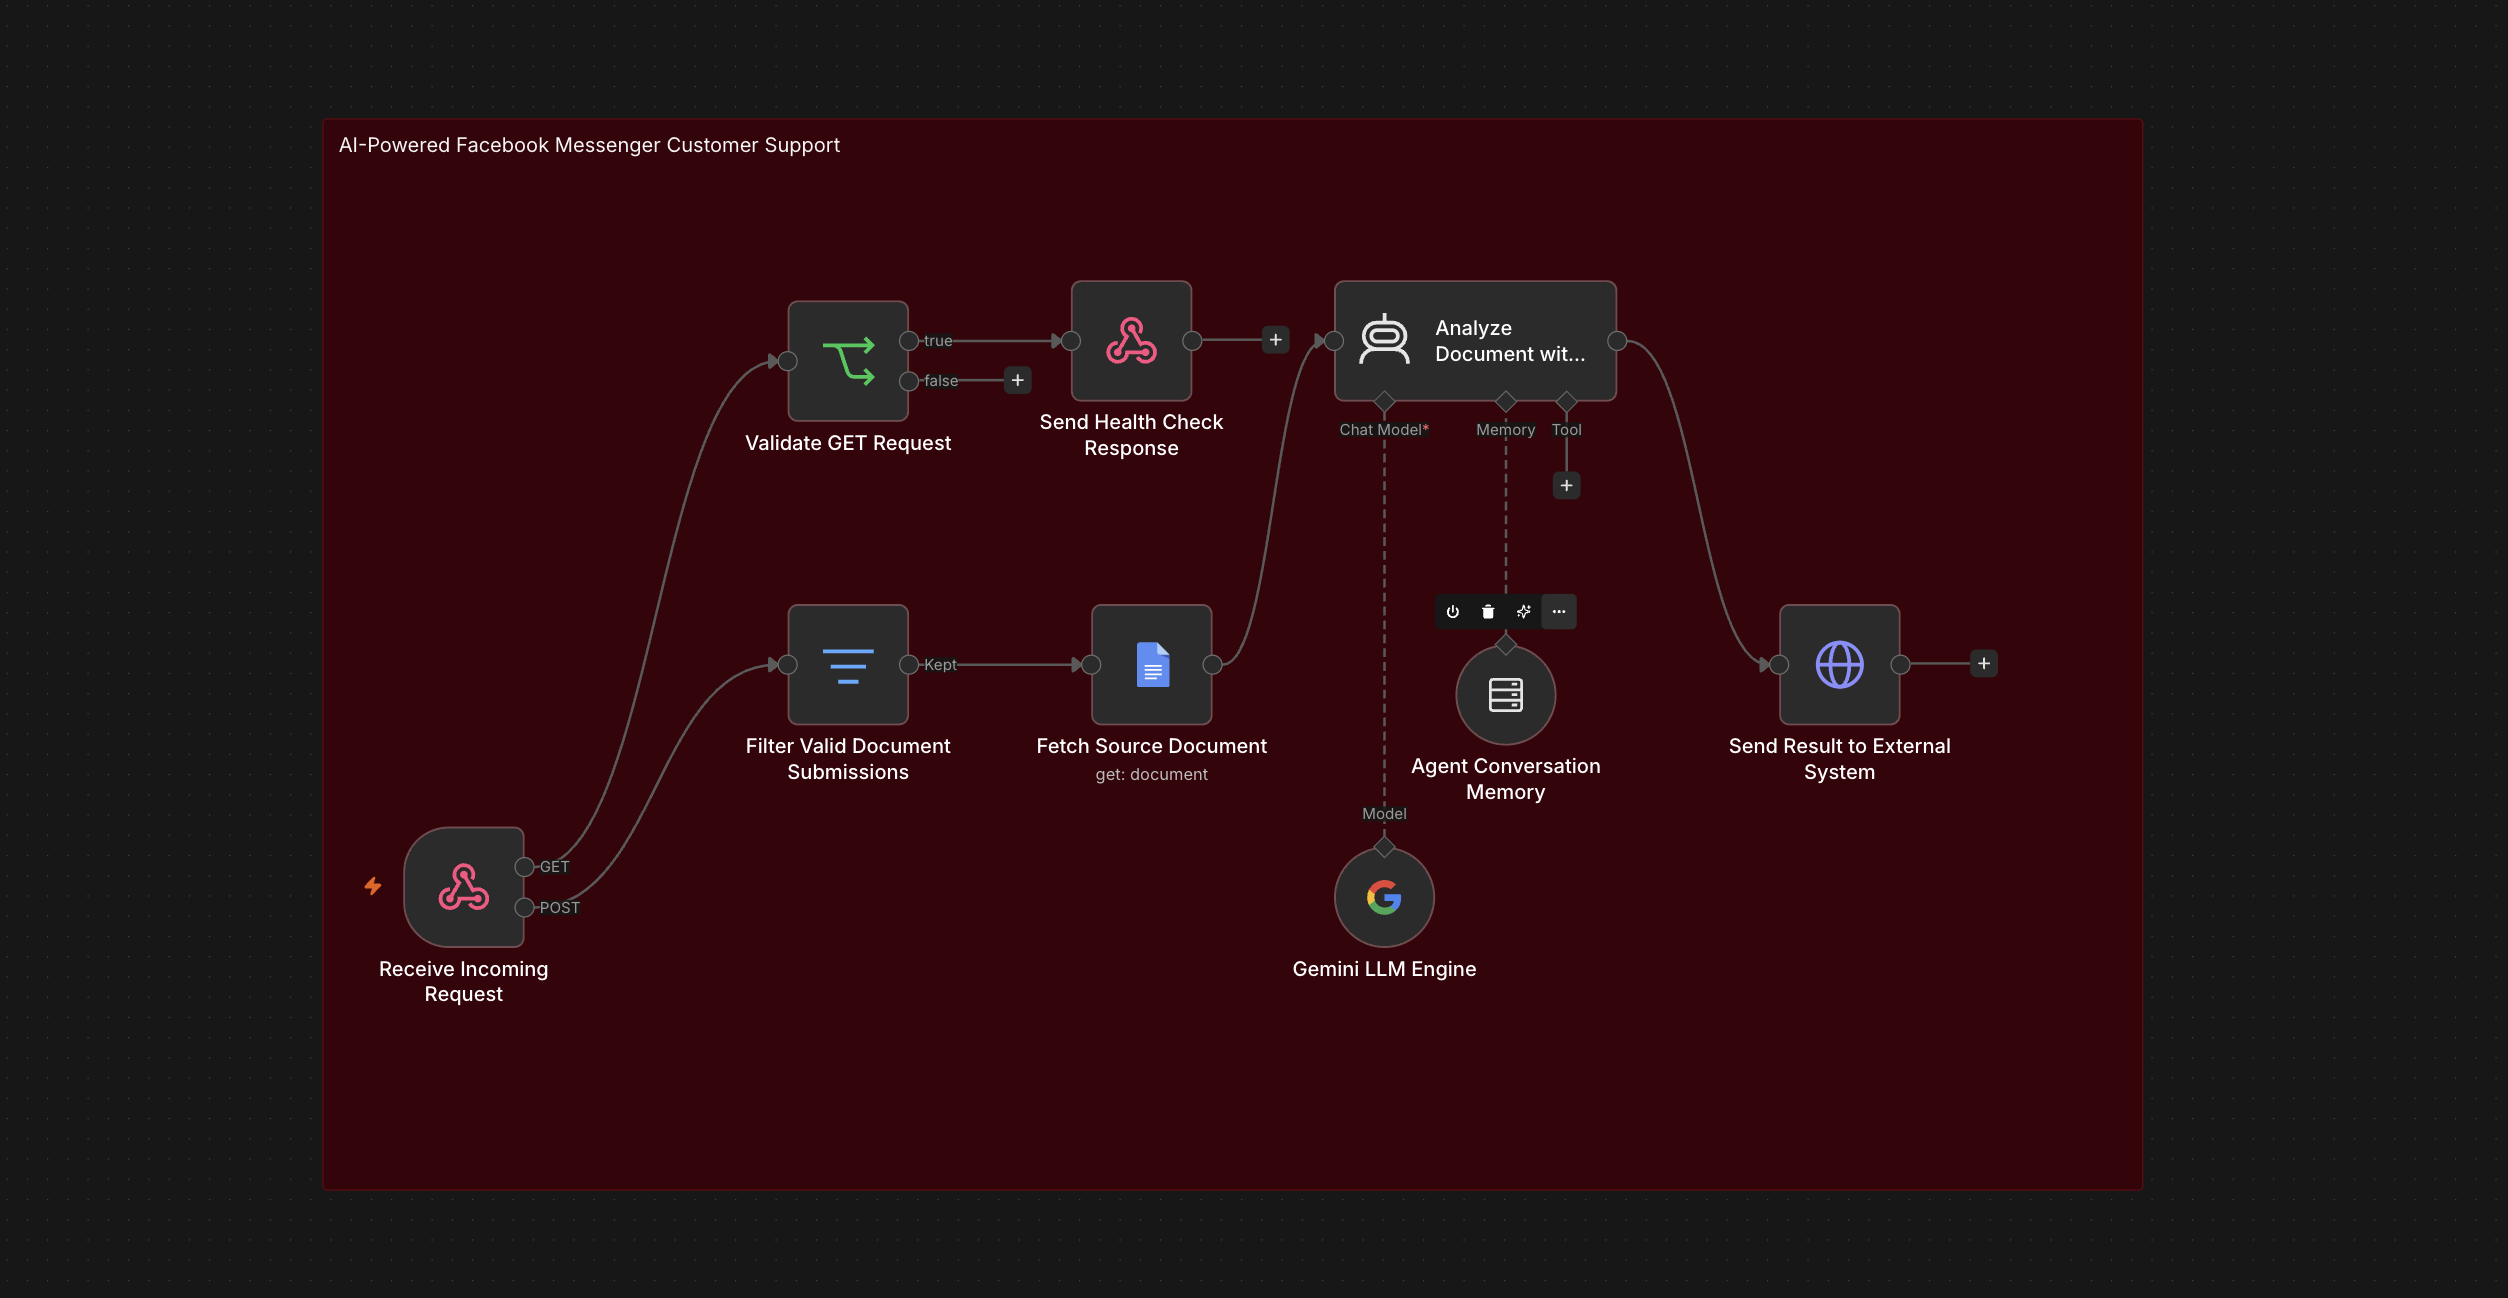Add a tool to the agent's Tool connector

pos(1566,486)
